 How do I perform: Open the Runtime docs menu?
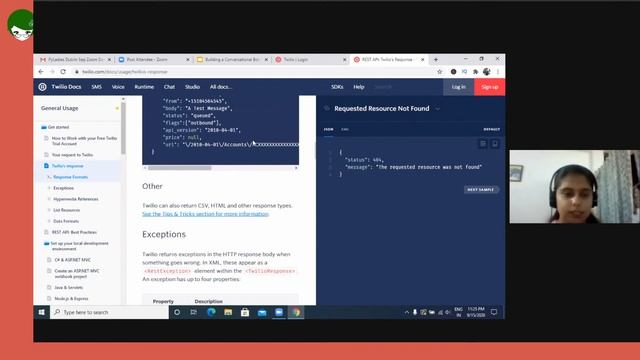[x=144, y=87]
